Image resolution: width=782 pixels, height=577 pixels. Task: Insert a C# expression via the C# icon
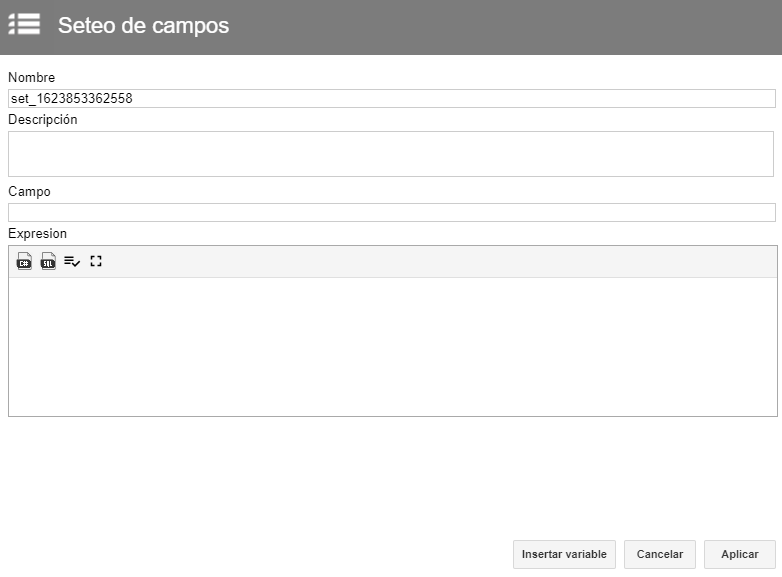[24, 261]
